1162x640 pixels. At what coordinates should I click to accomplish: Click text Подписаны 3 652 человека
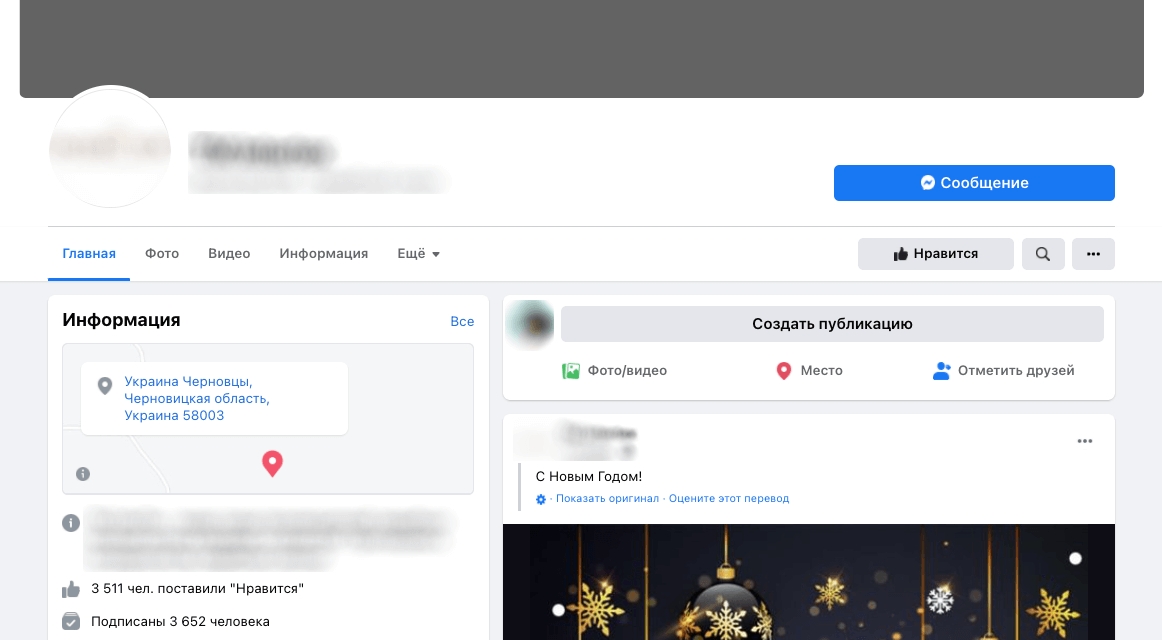pos(180,621)
